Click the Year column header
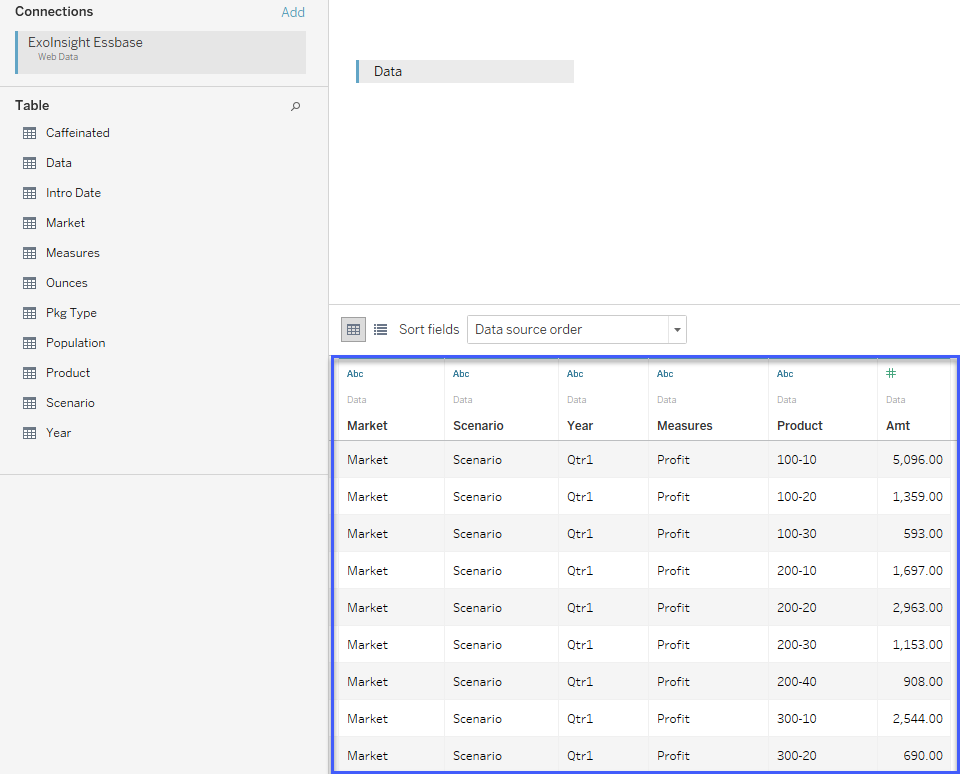The height and width of the screenshot is (774, 960). pos(580,426)
